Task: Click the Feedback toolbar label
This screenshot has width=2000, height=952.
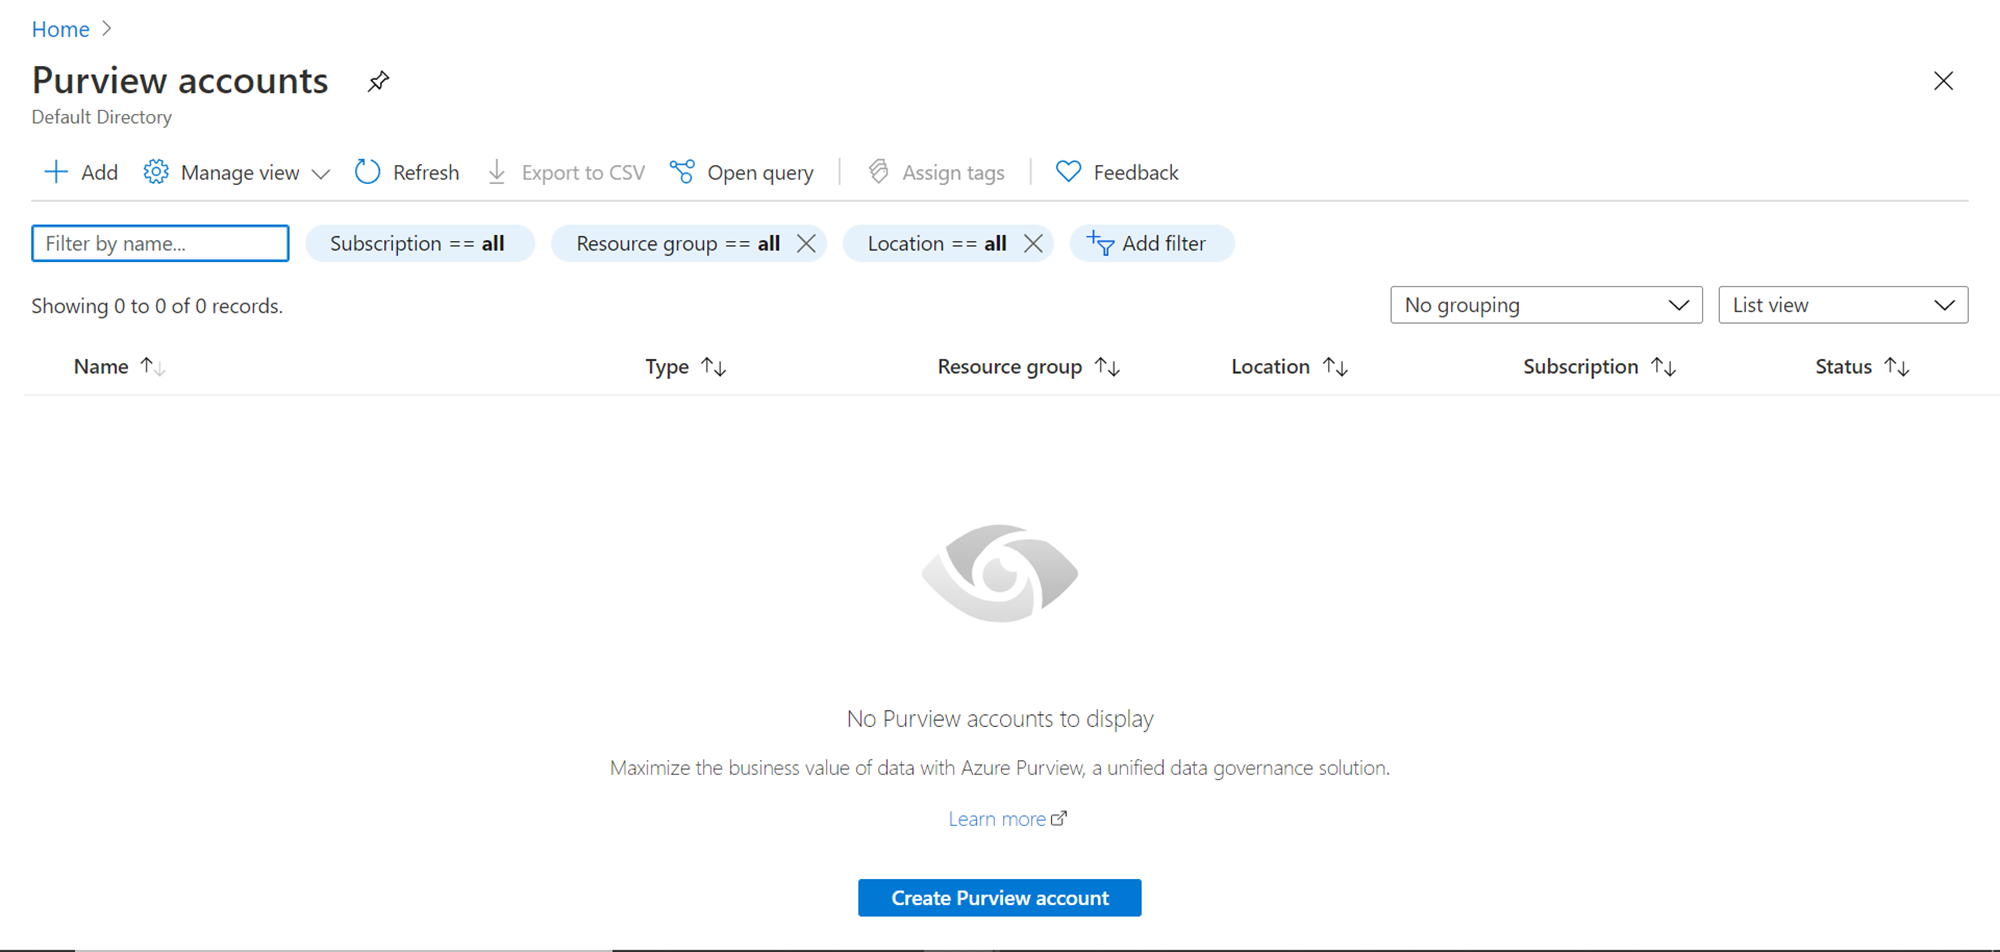Action: 1136,172
